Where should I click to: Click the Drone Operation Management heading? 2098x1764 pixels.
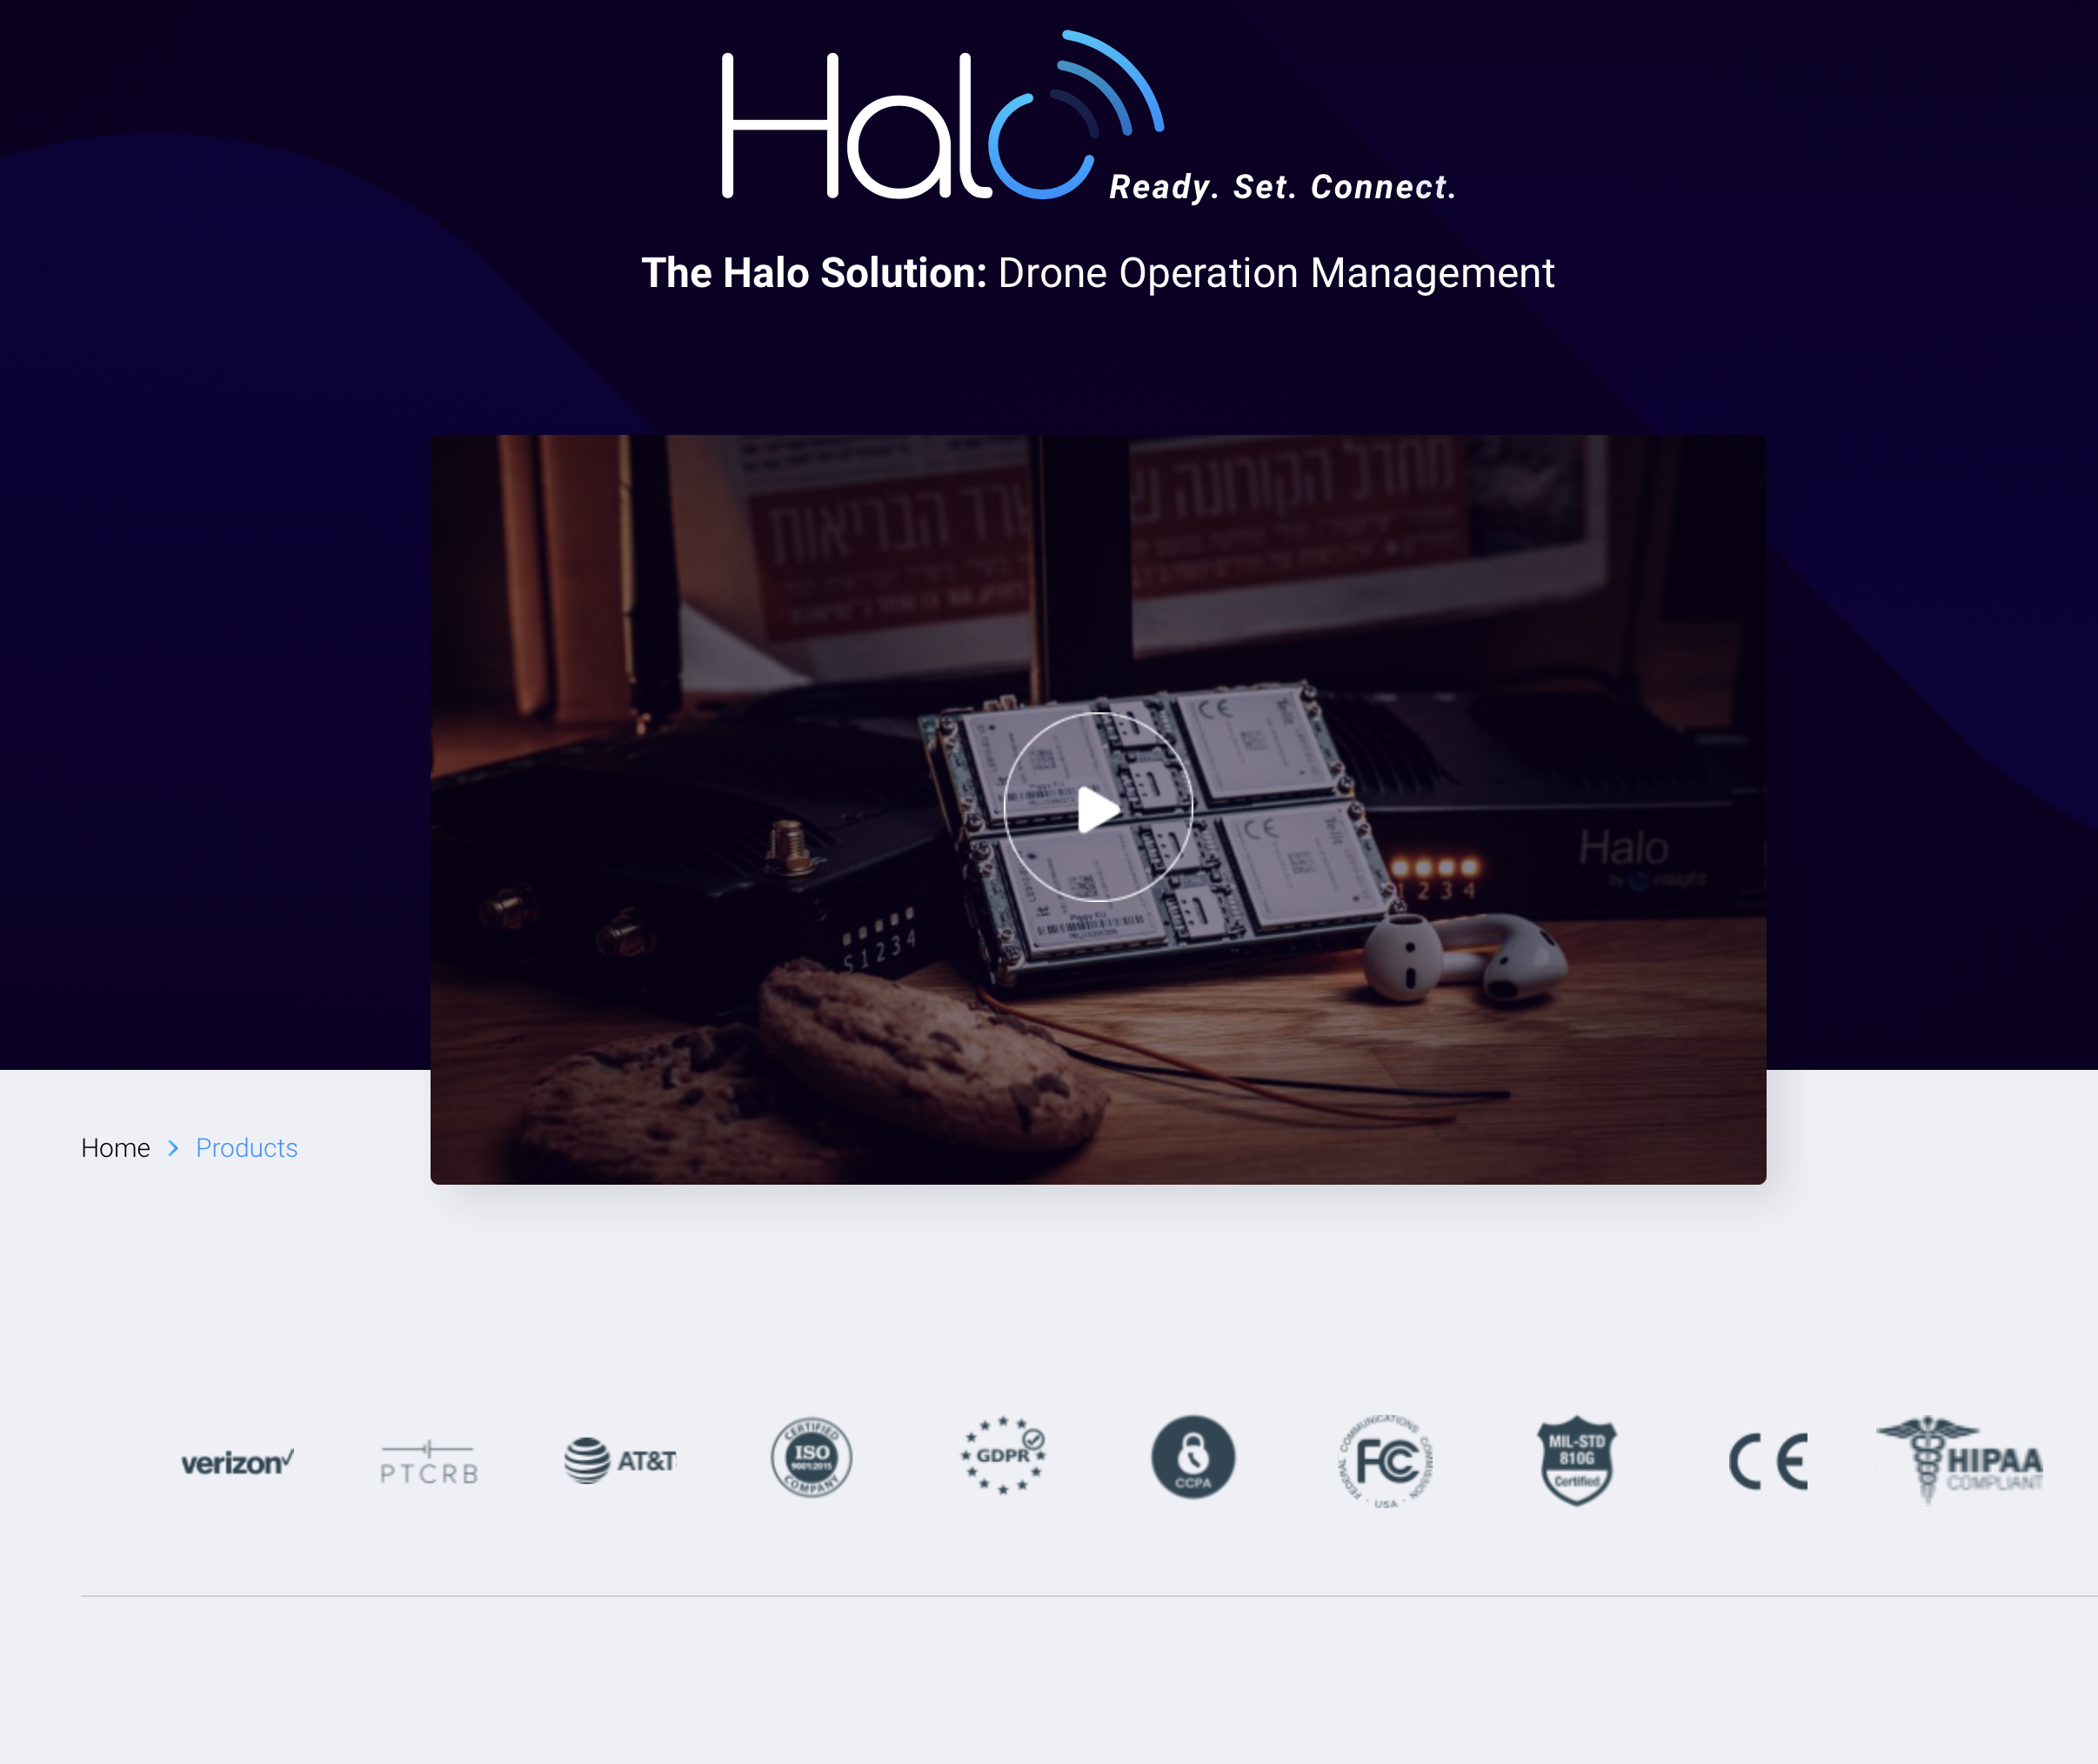(x=1275, y=273)
